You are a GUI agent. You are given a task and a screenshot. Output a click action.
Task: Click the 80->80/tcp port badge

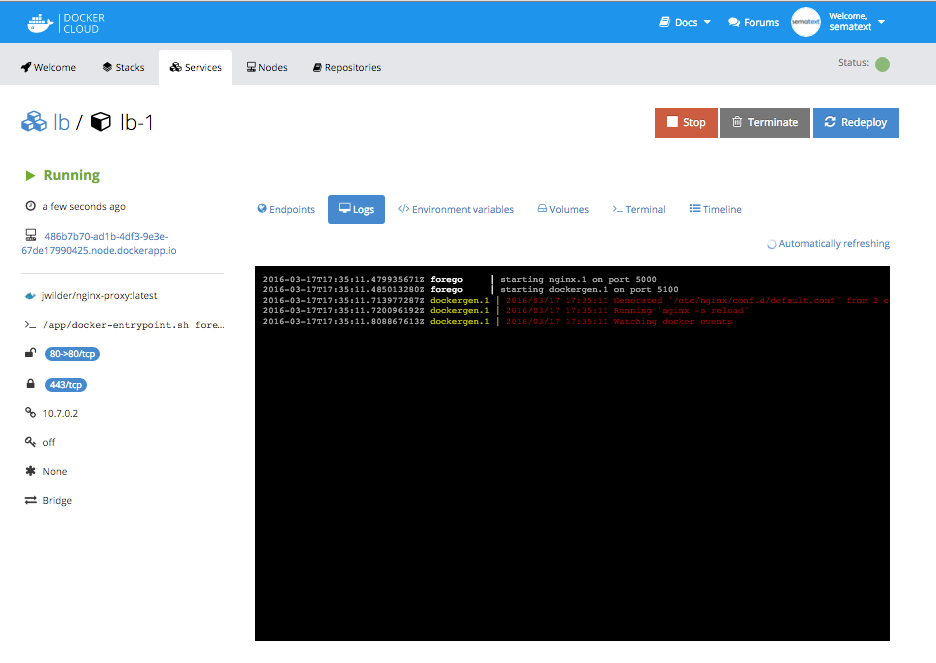point(72,354)
